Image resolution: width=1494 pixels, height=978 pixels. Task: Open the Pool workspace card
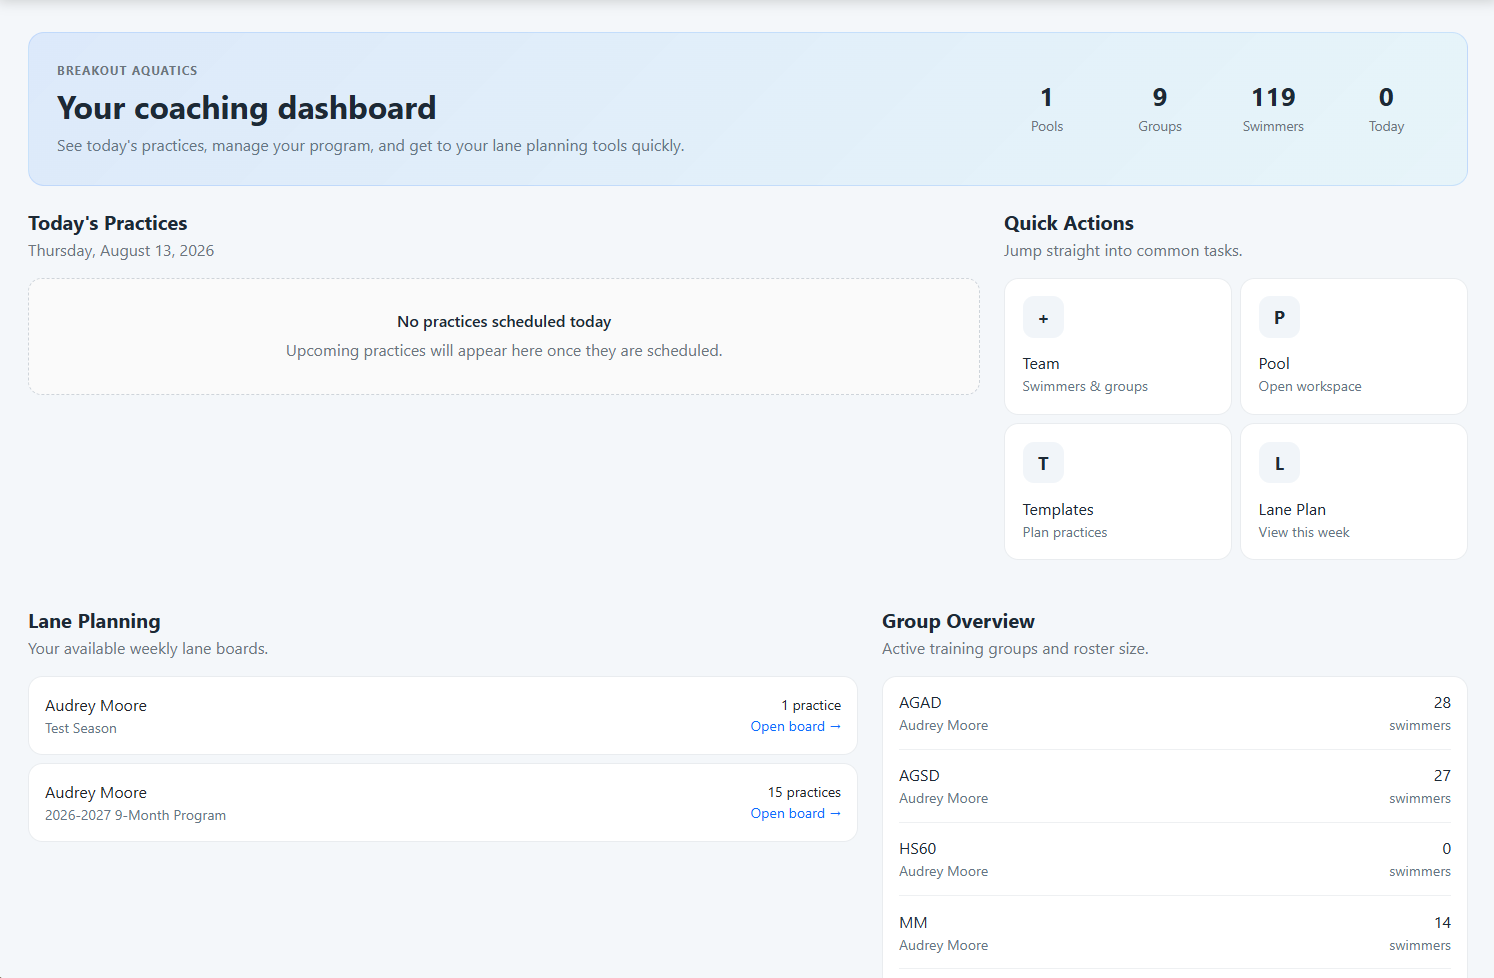1354,346
